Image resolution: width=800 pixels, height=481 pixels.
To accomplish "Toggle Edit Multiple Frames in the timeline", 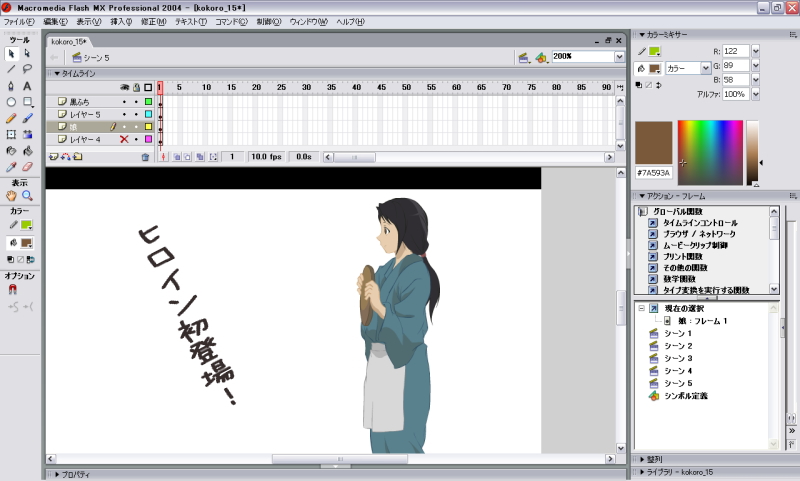I will click(x=200, y=157).
